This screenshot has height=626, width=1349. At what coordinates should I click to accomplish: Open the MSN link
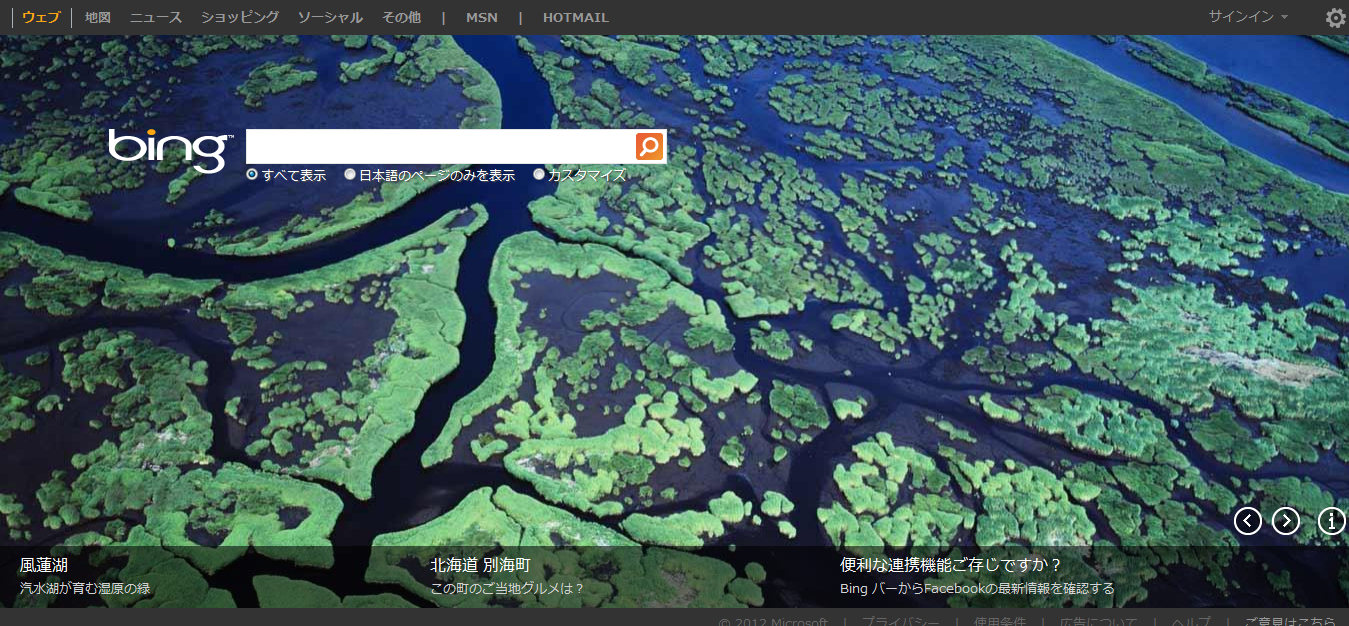(482, 18)
